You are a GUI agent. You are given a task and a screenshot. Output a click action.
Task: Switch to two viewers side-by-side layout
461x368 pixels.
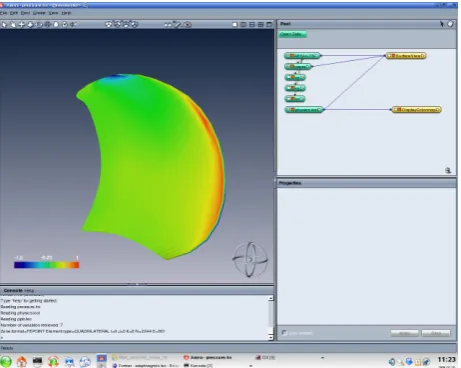[x=244, y=24]
